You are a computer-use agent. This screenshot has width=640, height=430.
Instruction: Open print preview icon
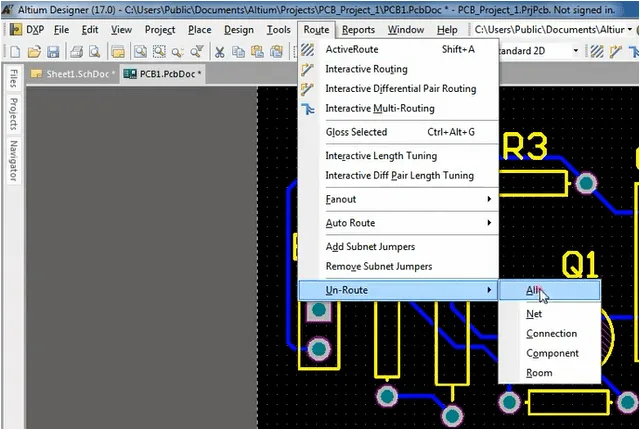(95, 52)
